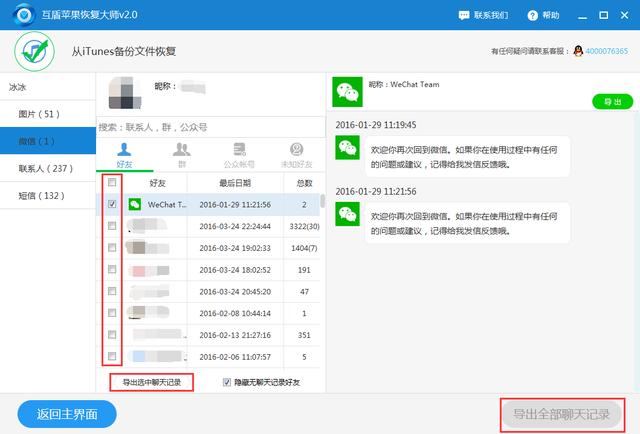
Task: Open the 帮助 help icon
Action: coord(532,16)
